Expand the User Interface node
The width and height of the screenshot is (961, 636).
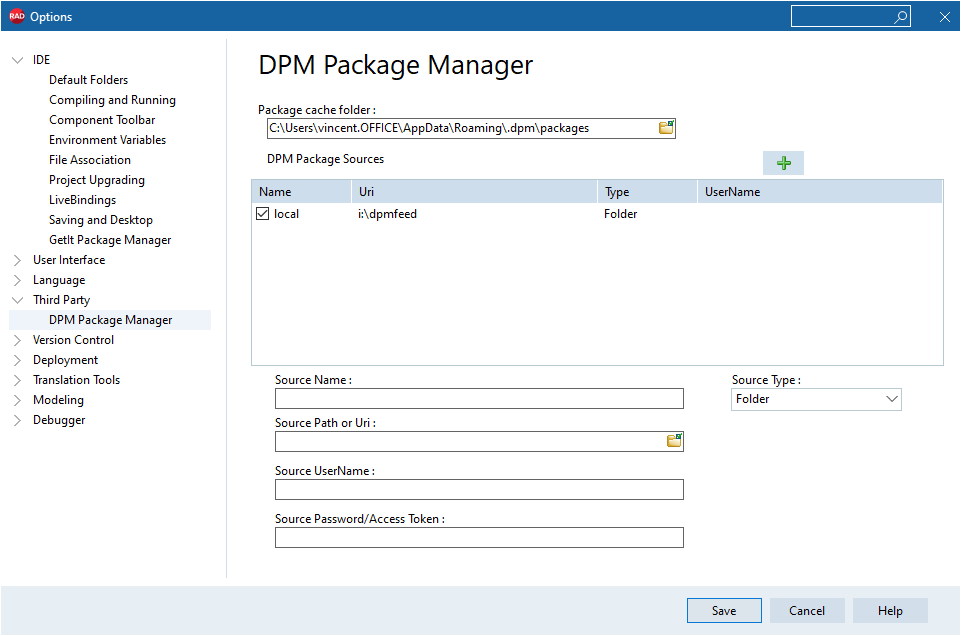[17, 260]
